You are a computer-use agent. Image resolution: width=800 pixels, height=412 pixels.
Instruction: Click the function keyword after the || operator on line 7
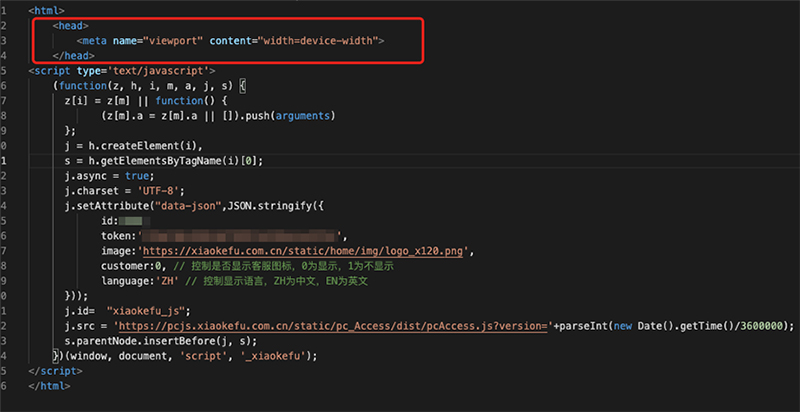click(x=179, y=100)
